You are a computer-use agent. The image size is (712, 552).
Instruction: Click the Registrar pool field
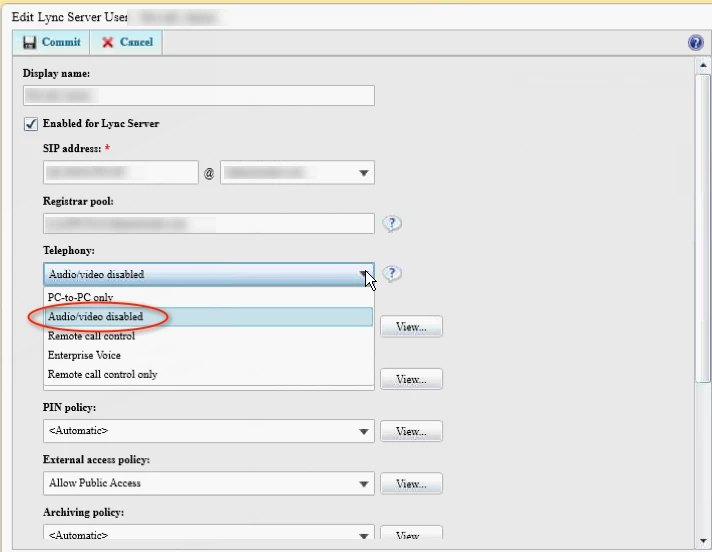(x=209, y=224)
